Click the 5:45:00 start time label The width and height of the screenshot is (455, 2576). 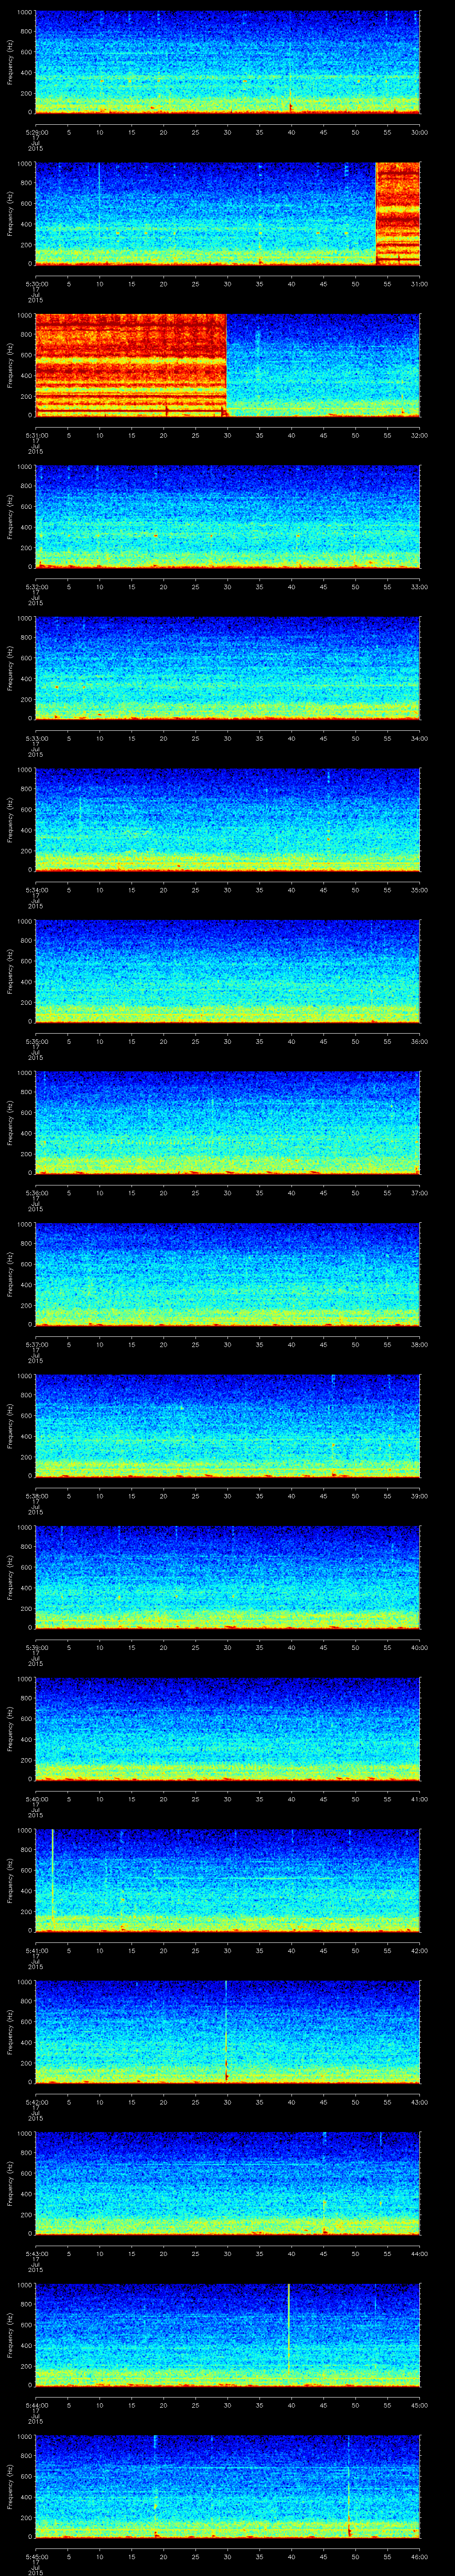point(36,2556)
